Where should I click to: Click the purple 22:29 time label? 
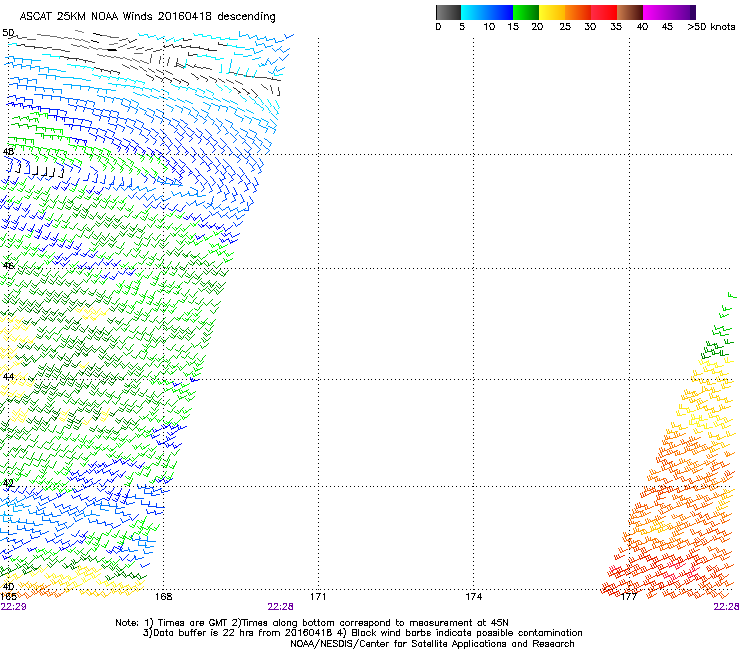click(14, 607)
